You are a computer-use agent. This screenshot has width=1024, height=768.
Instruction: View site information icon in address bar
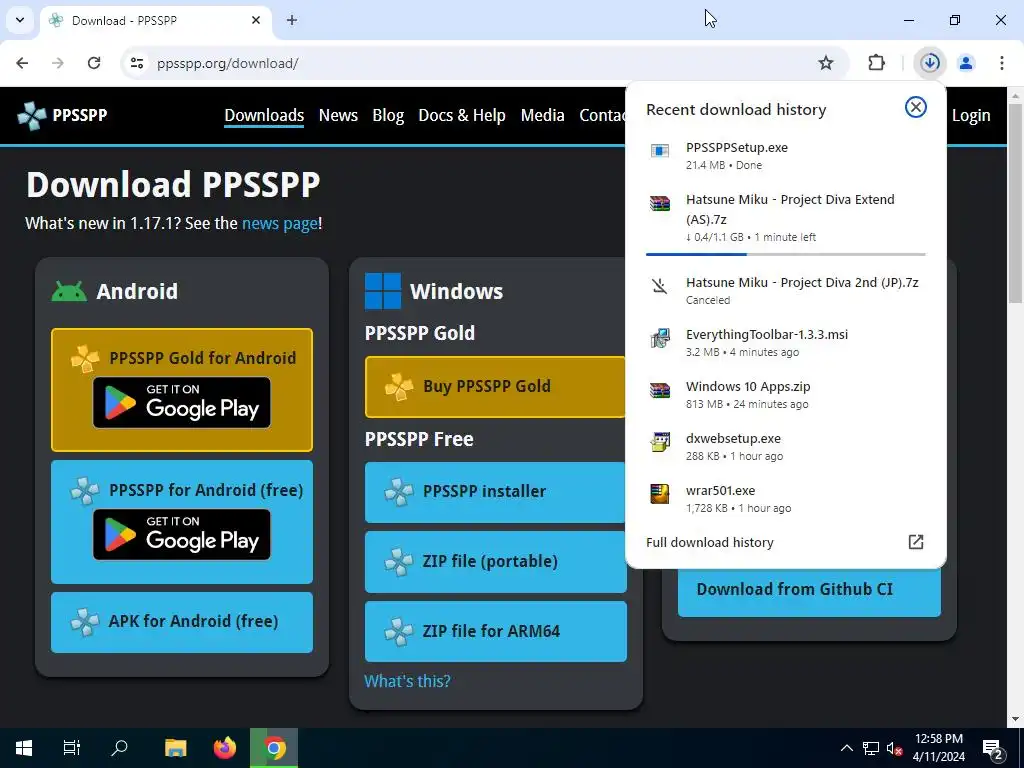click(136, 63)
